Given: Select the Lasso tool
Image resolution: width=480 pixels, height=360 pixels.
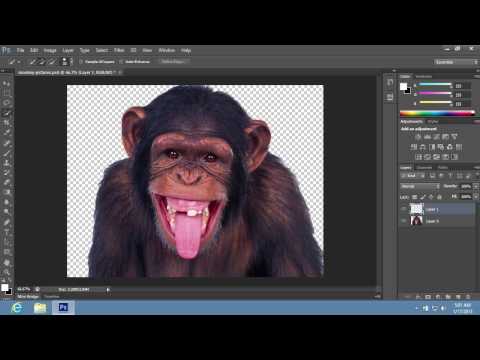Looking at the screenshot, I should [7, 103].
